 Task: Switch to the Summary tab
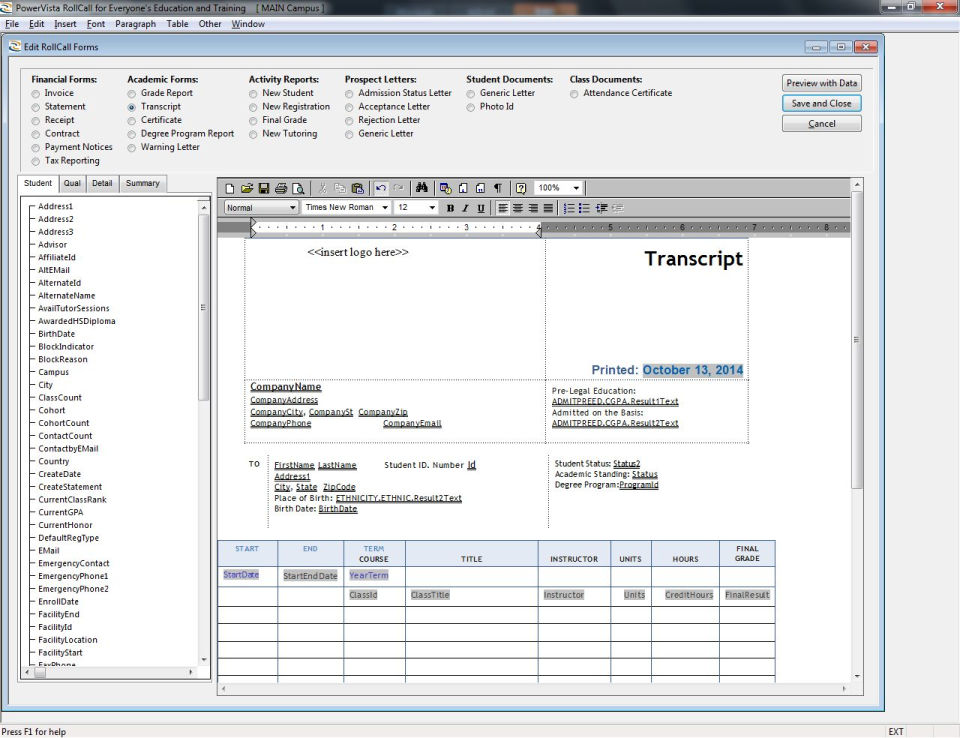tap(142, 183)
